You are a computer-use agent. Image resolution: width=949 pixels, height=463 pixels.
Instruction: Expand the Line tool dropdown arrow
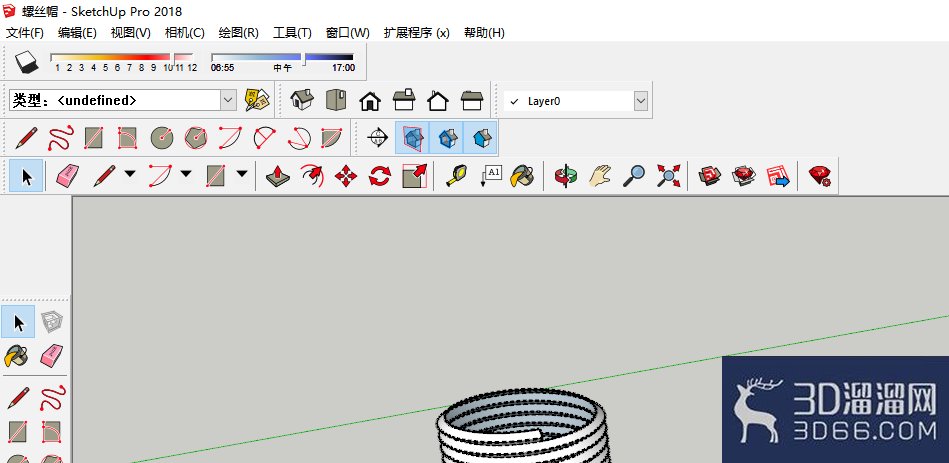click(x=130, y=174)
